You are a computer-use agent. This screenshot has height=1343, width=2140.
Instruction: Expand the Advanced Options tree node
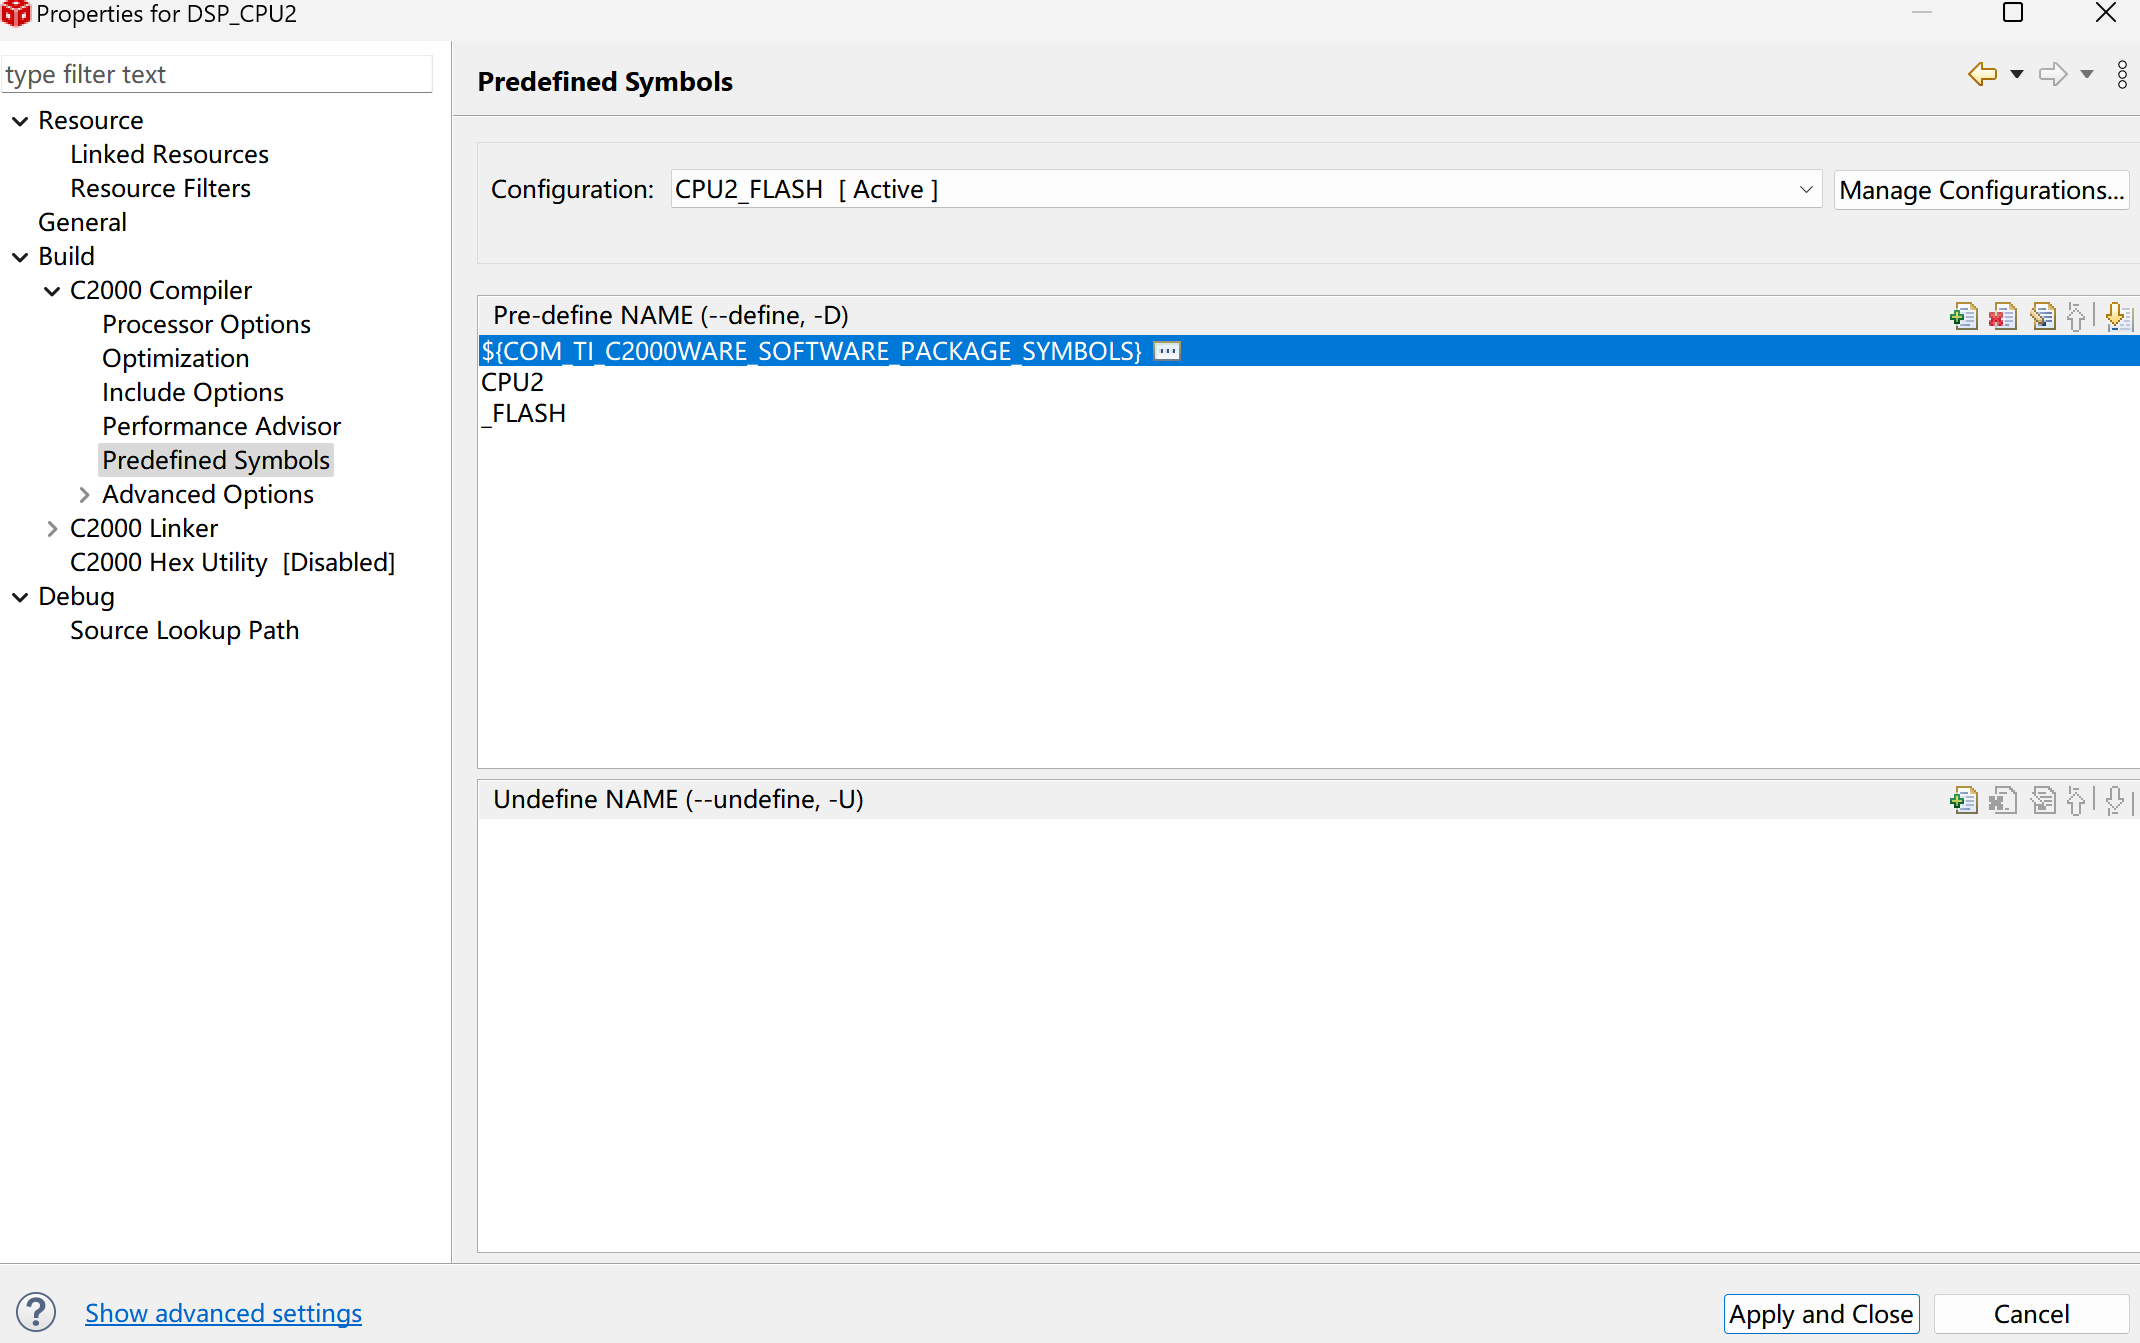(85, 494)
